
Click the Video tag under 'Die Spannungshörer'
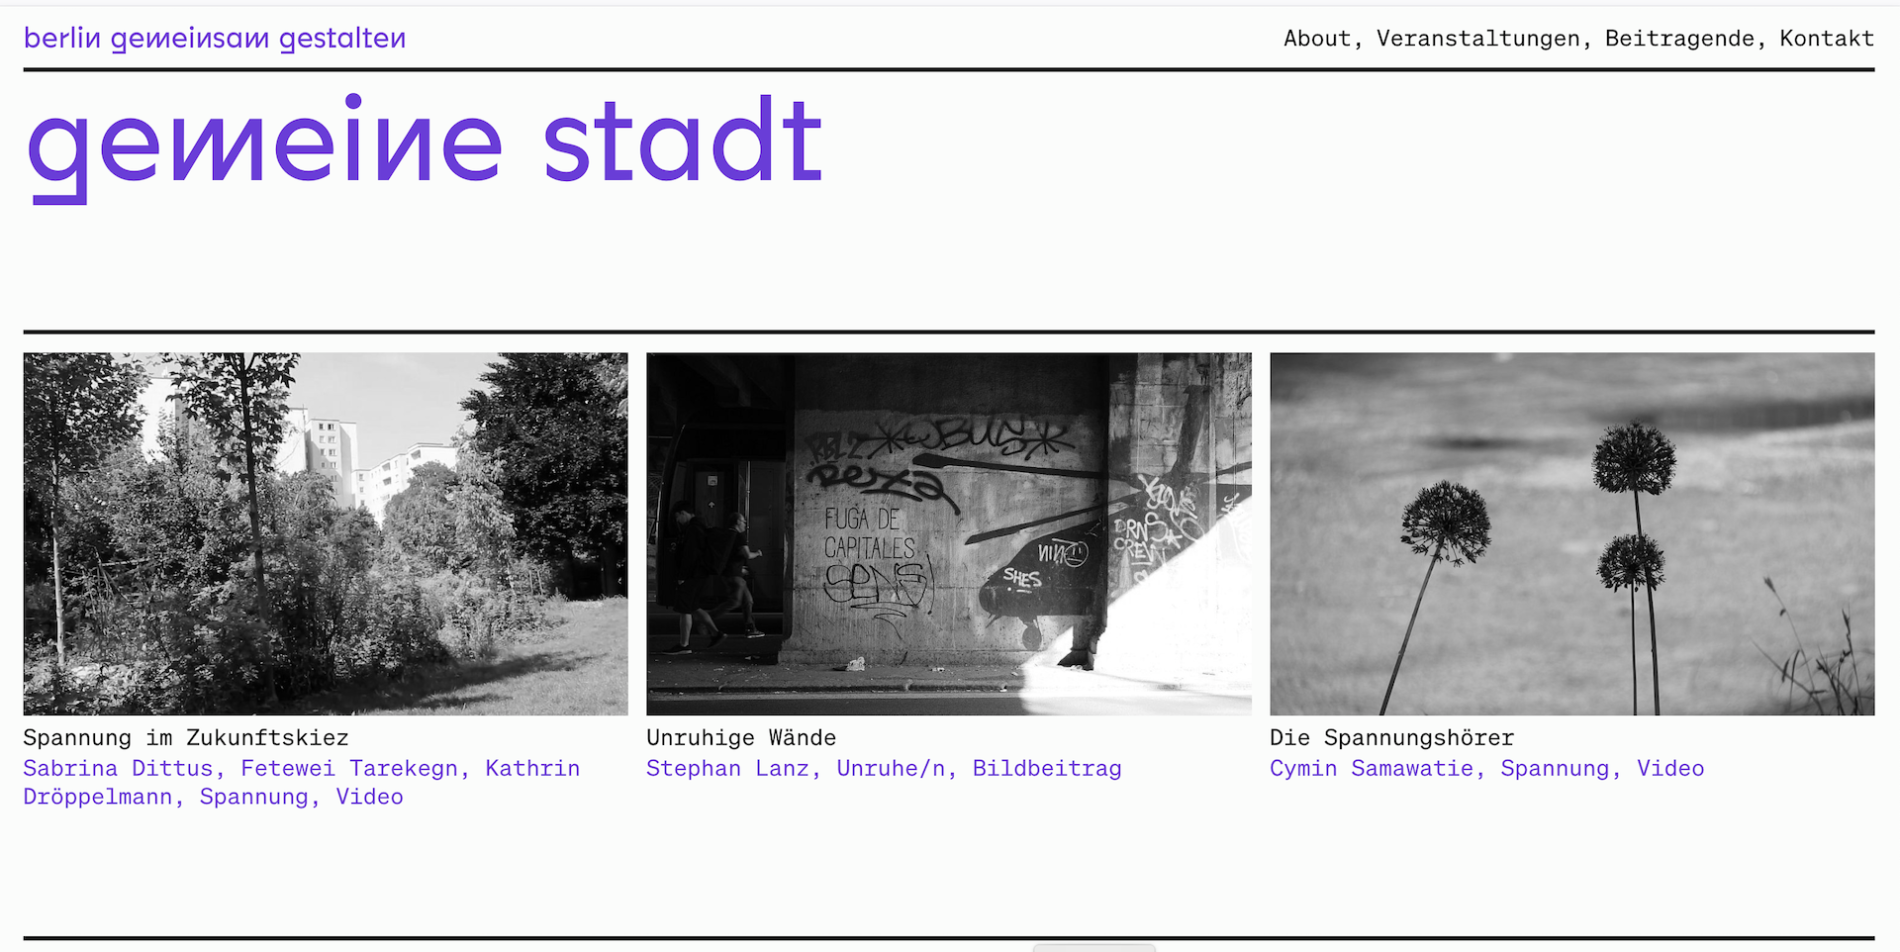(x=1669, y=769)
